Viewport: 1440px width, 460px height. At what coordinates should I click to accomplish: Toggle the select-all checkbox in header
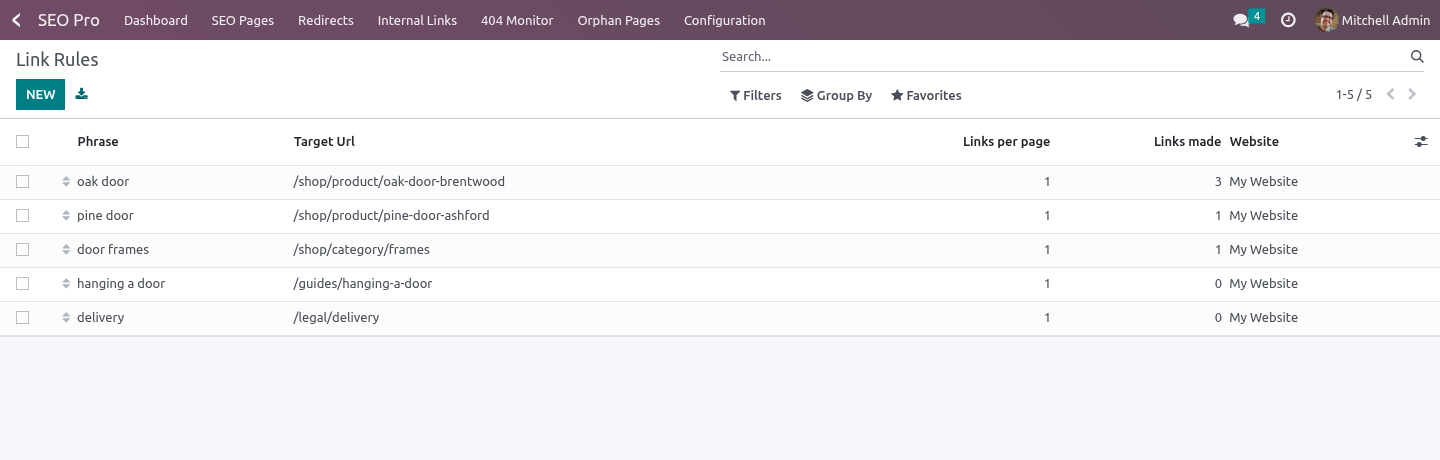point(22,142)
